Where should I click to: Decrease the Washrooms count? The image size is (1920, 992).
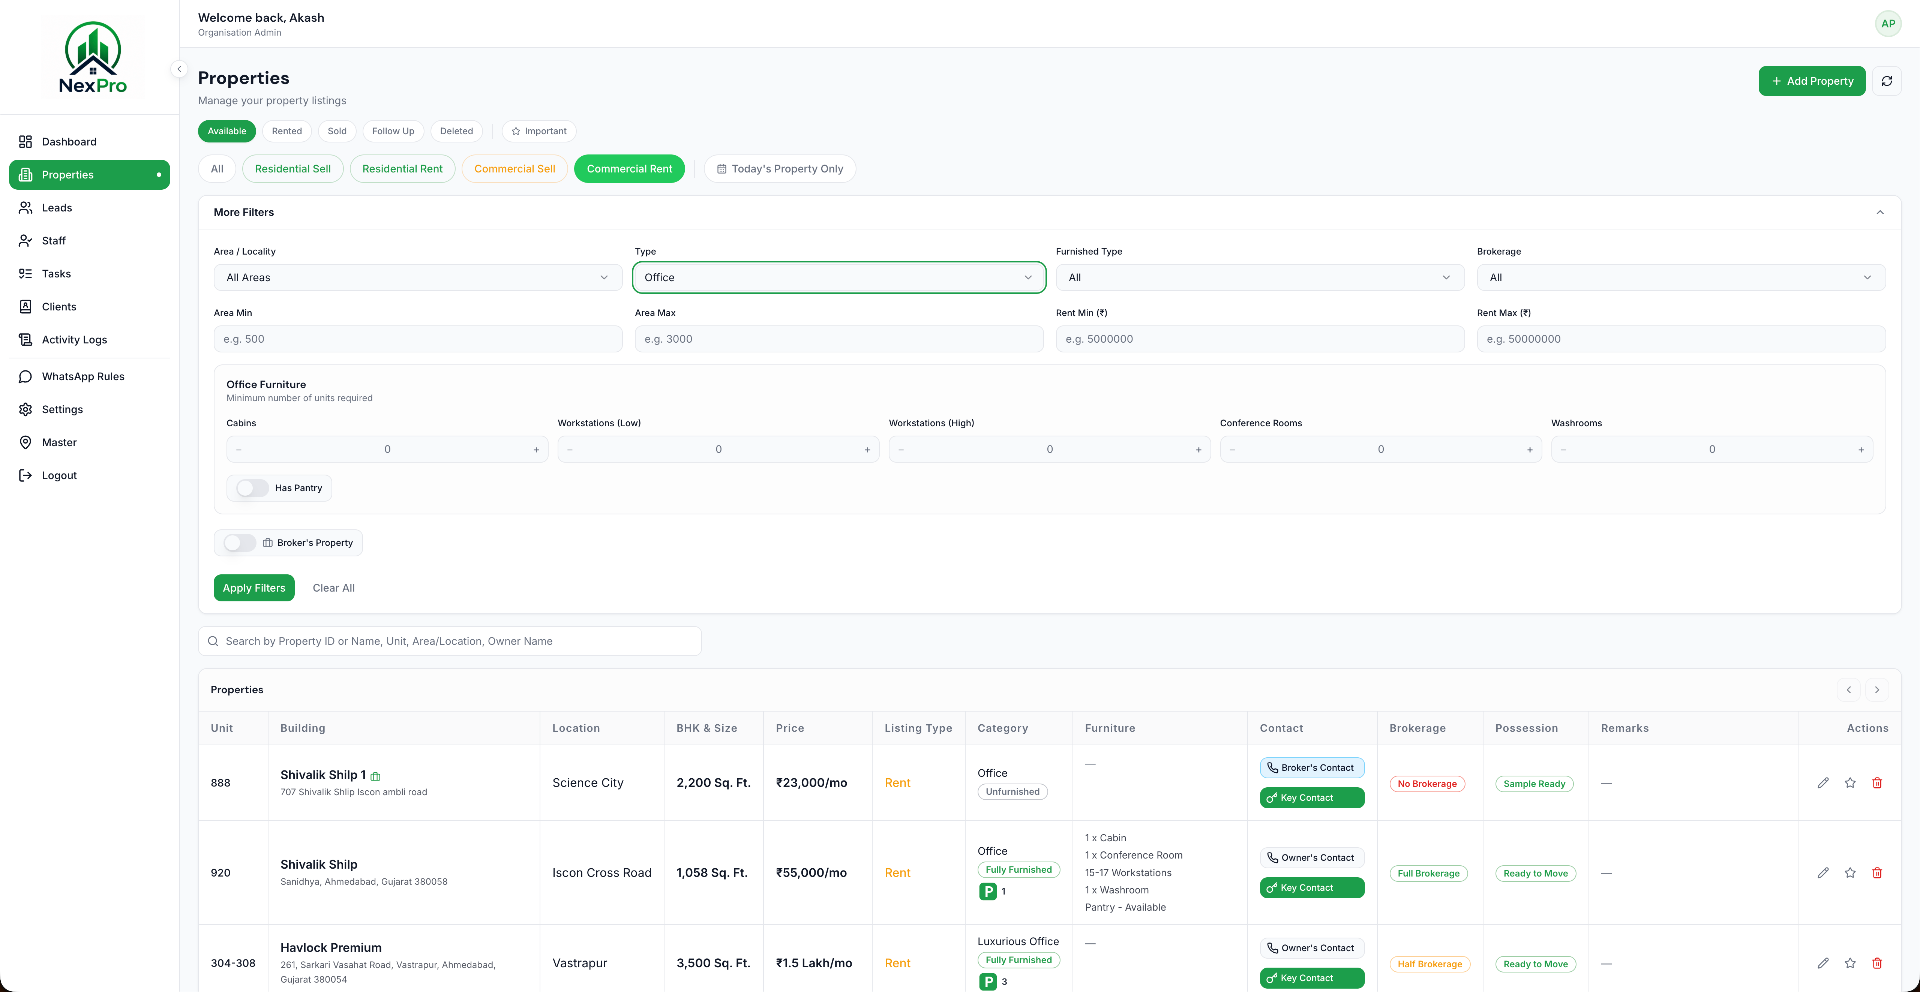coord(1564,450)
